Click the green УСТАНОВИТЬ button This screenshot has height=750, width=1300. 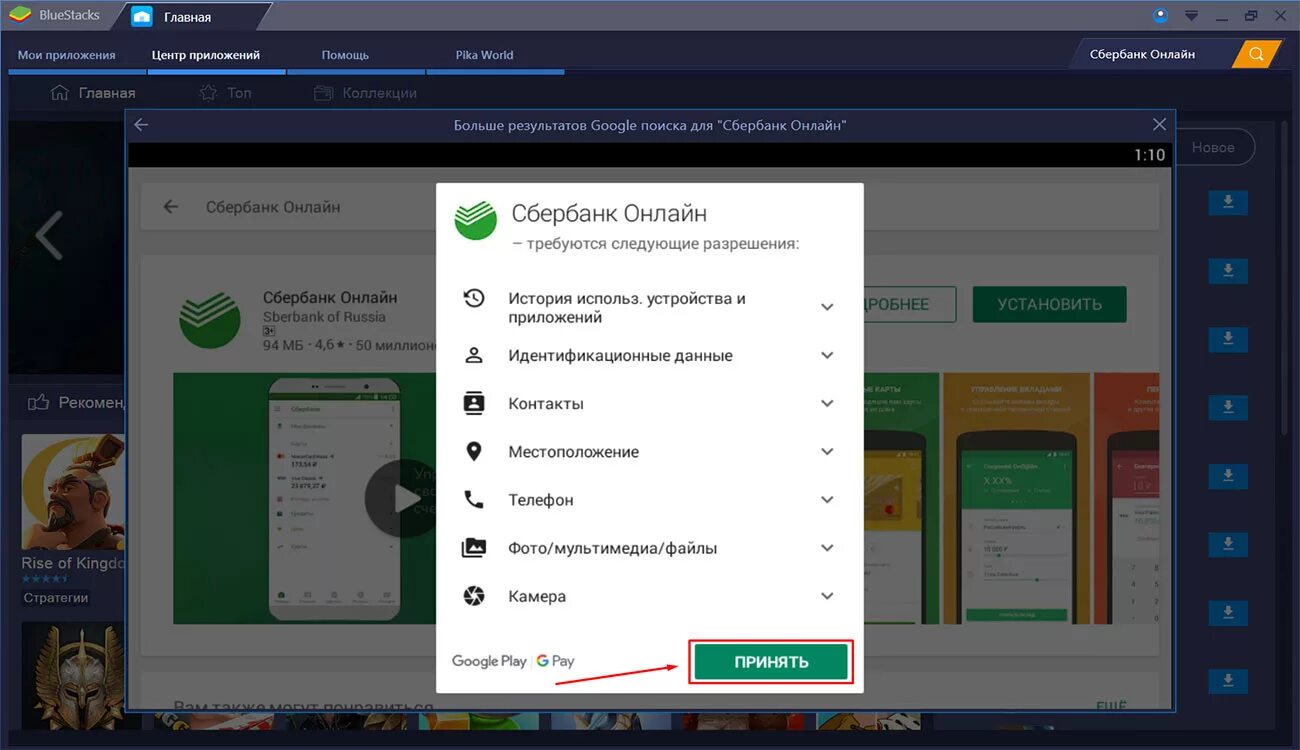(1049, 304)
